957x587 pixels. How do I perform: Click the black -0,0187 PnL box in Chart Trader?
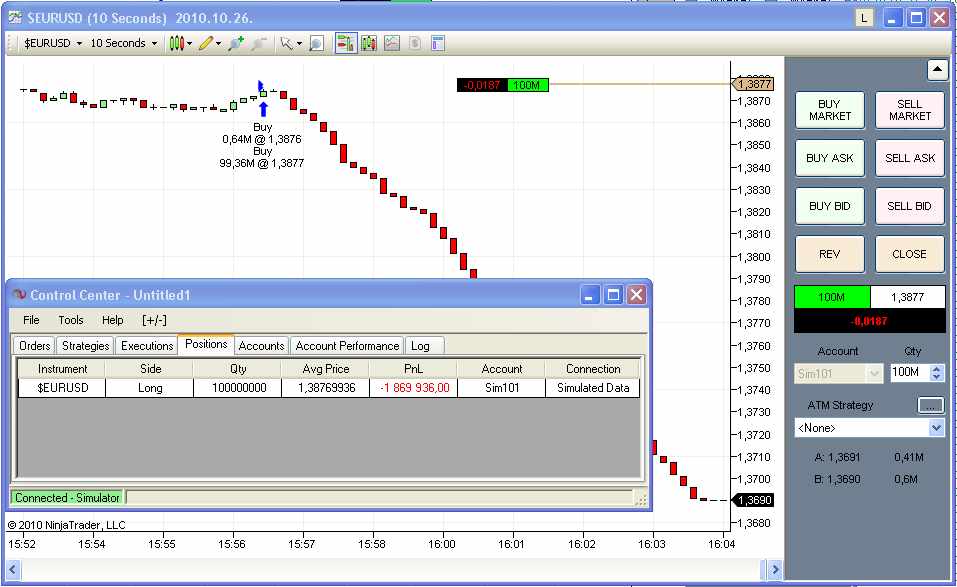(869, 320)
